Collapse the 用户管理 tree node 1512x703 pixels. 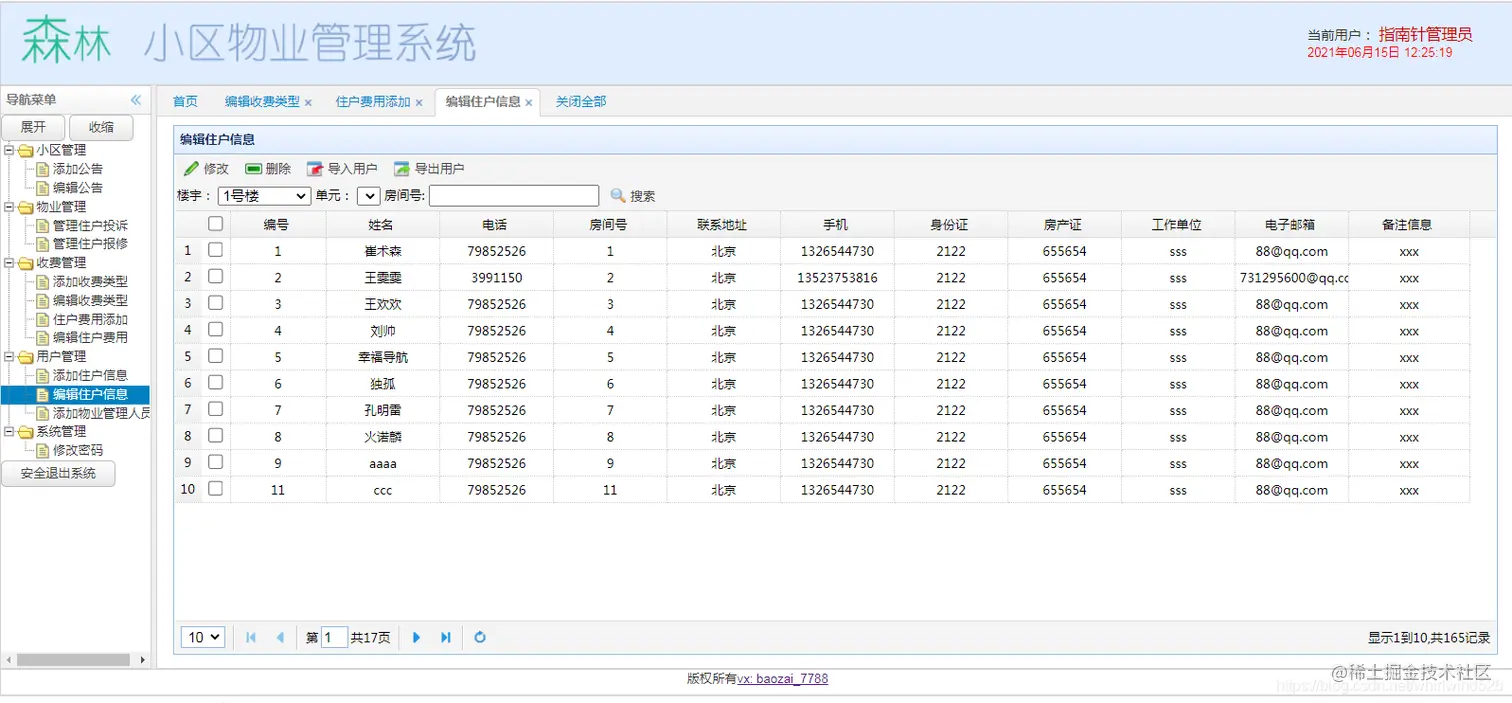click(9, 357)
